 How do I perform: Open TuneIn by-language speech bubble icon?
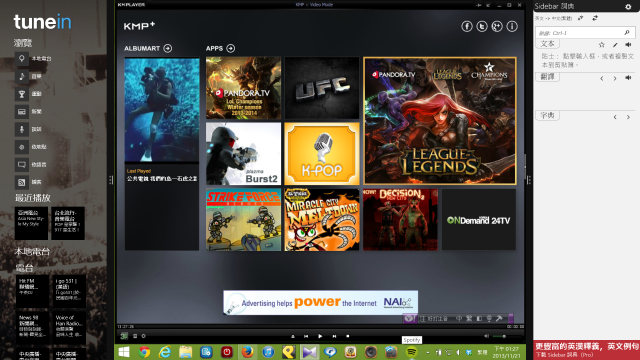[x=22, y=164]
